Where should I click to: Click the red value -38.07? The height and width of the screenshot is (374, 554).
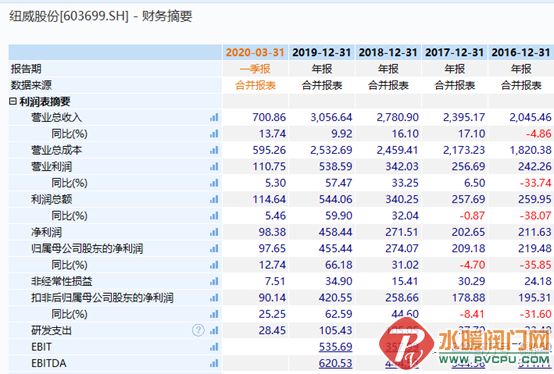click(x=535, y=215)
